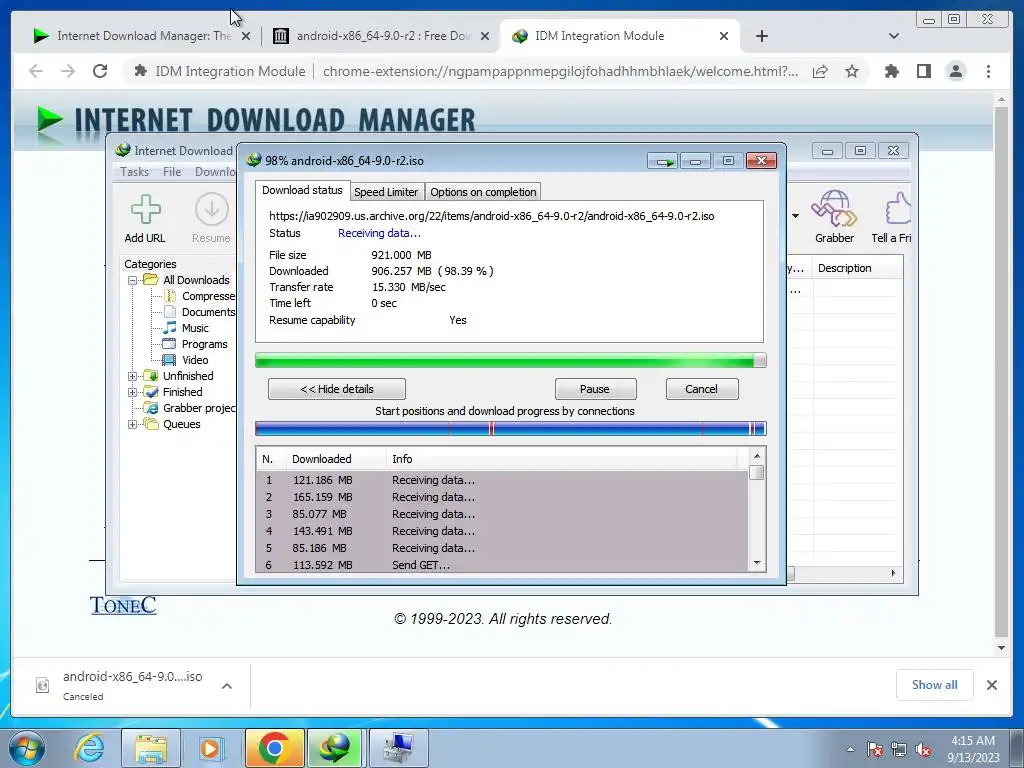Open options for the android-x86 iso download chip
1024x768 pixels.
click(227, 686)
